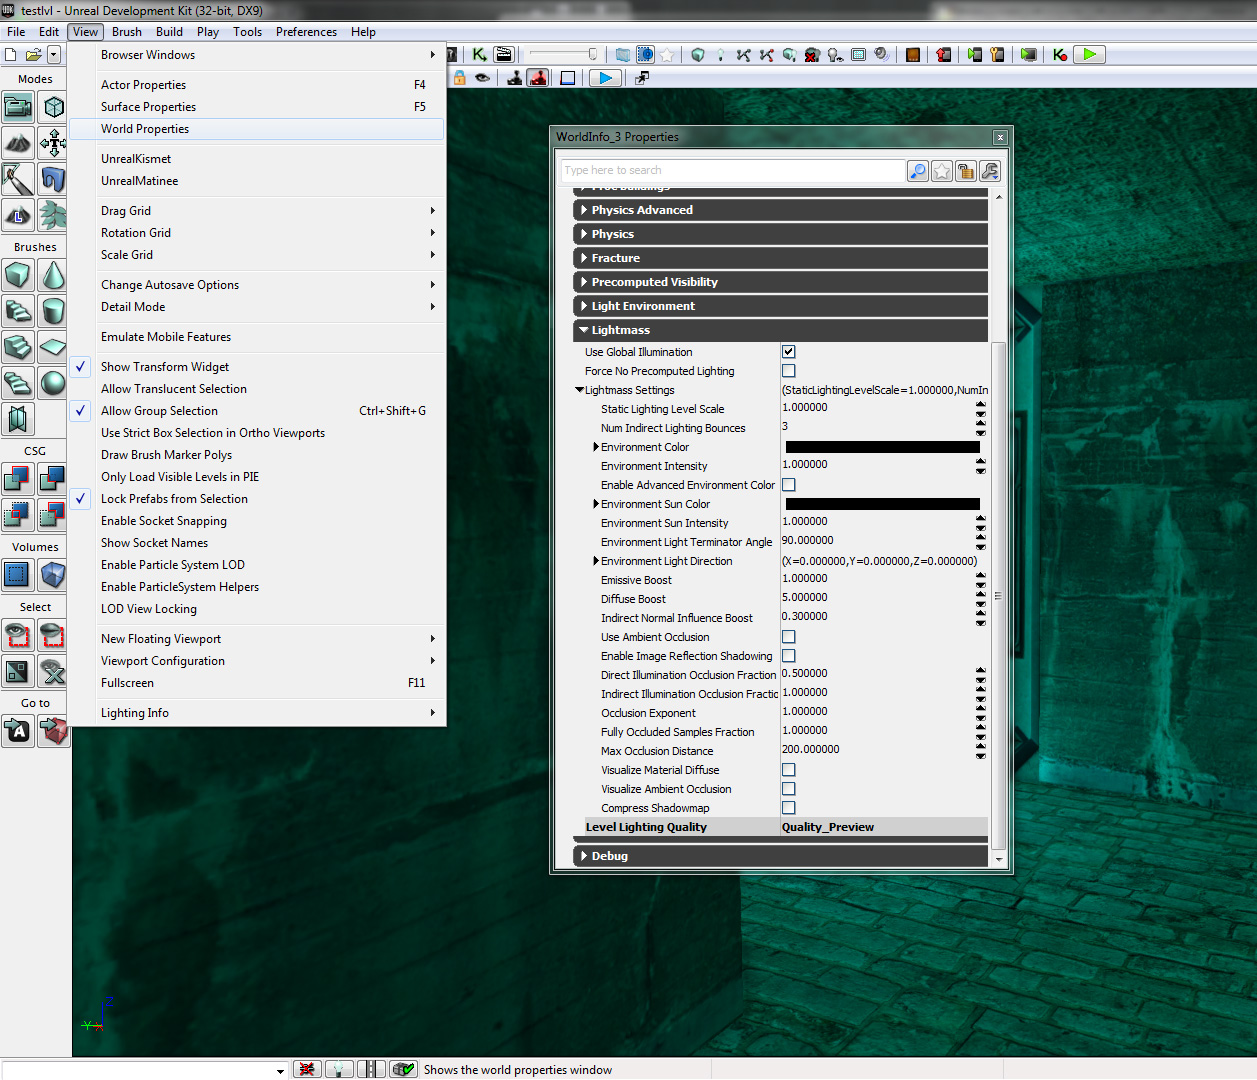Choose the Cone builder brush
The width and height of the screenshot is (1257, 1080).
[x=53, y=275]
